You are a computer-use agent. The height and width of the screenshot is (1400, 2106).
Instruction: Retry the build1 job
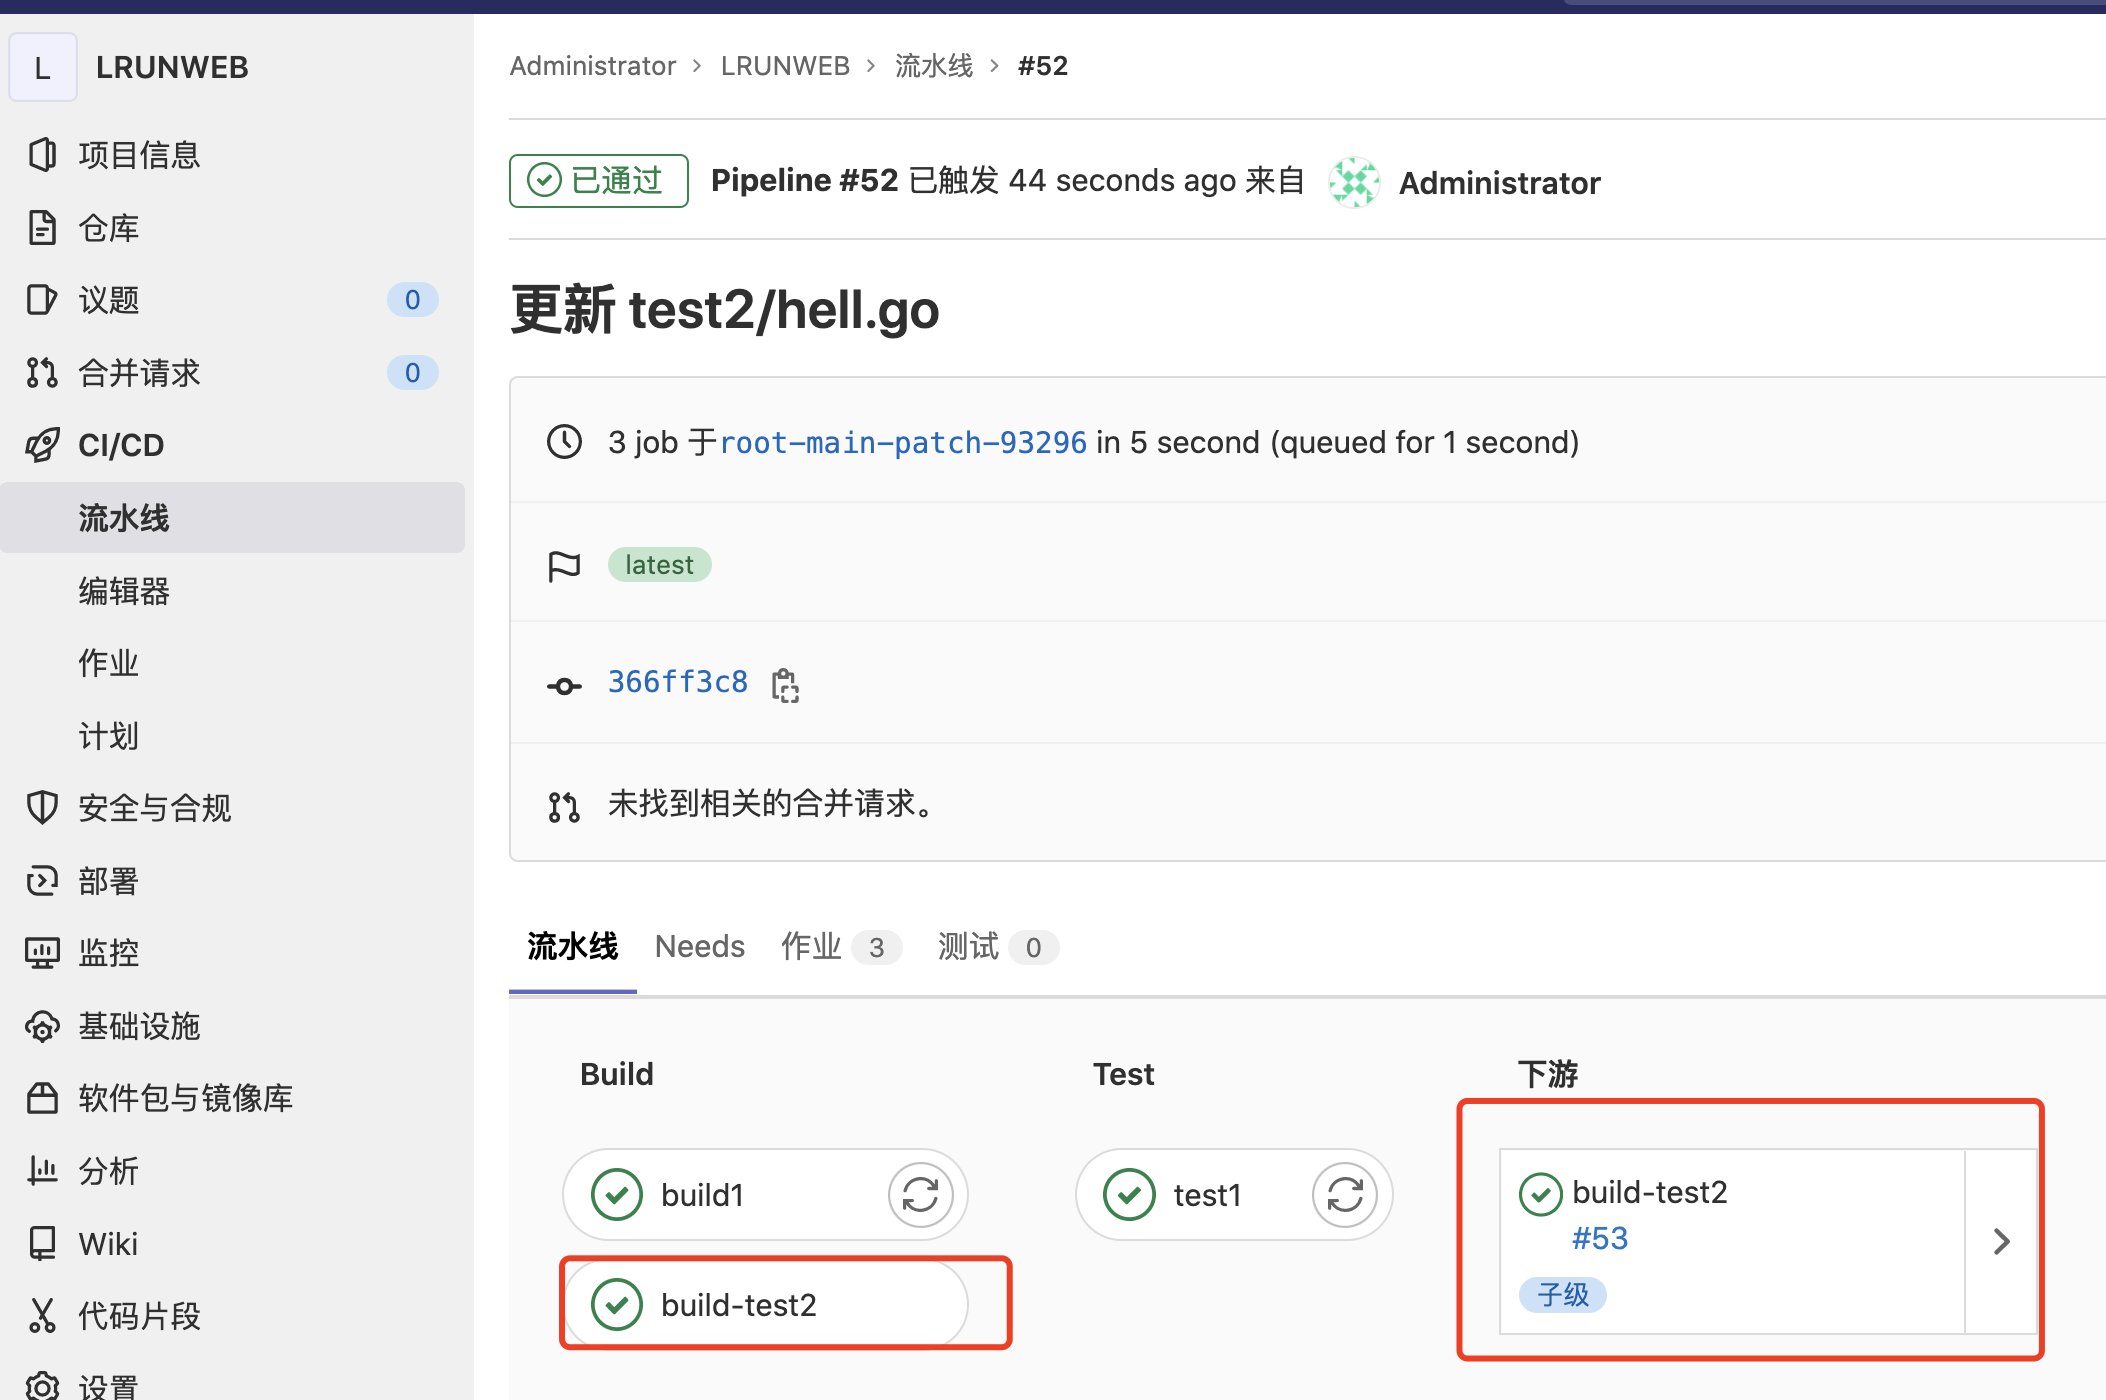(920, 1194)
